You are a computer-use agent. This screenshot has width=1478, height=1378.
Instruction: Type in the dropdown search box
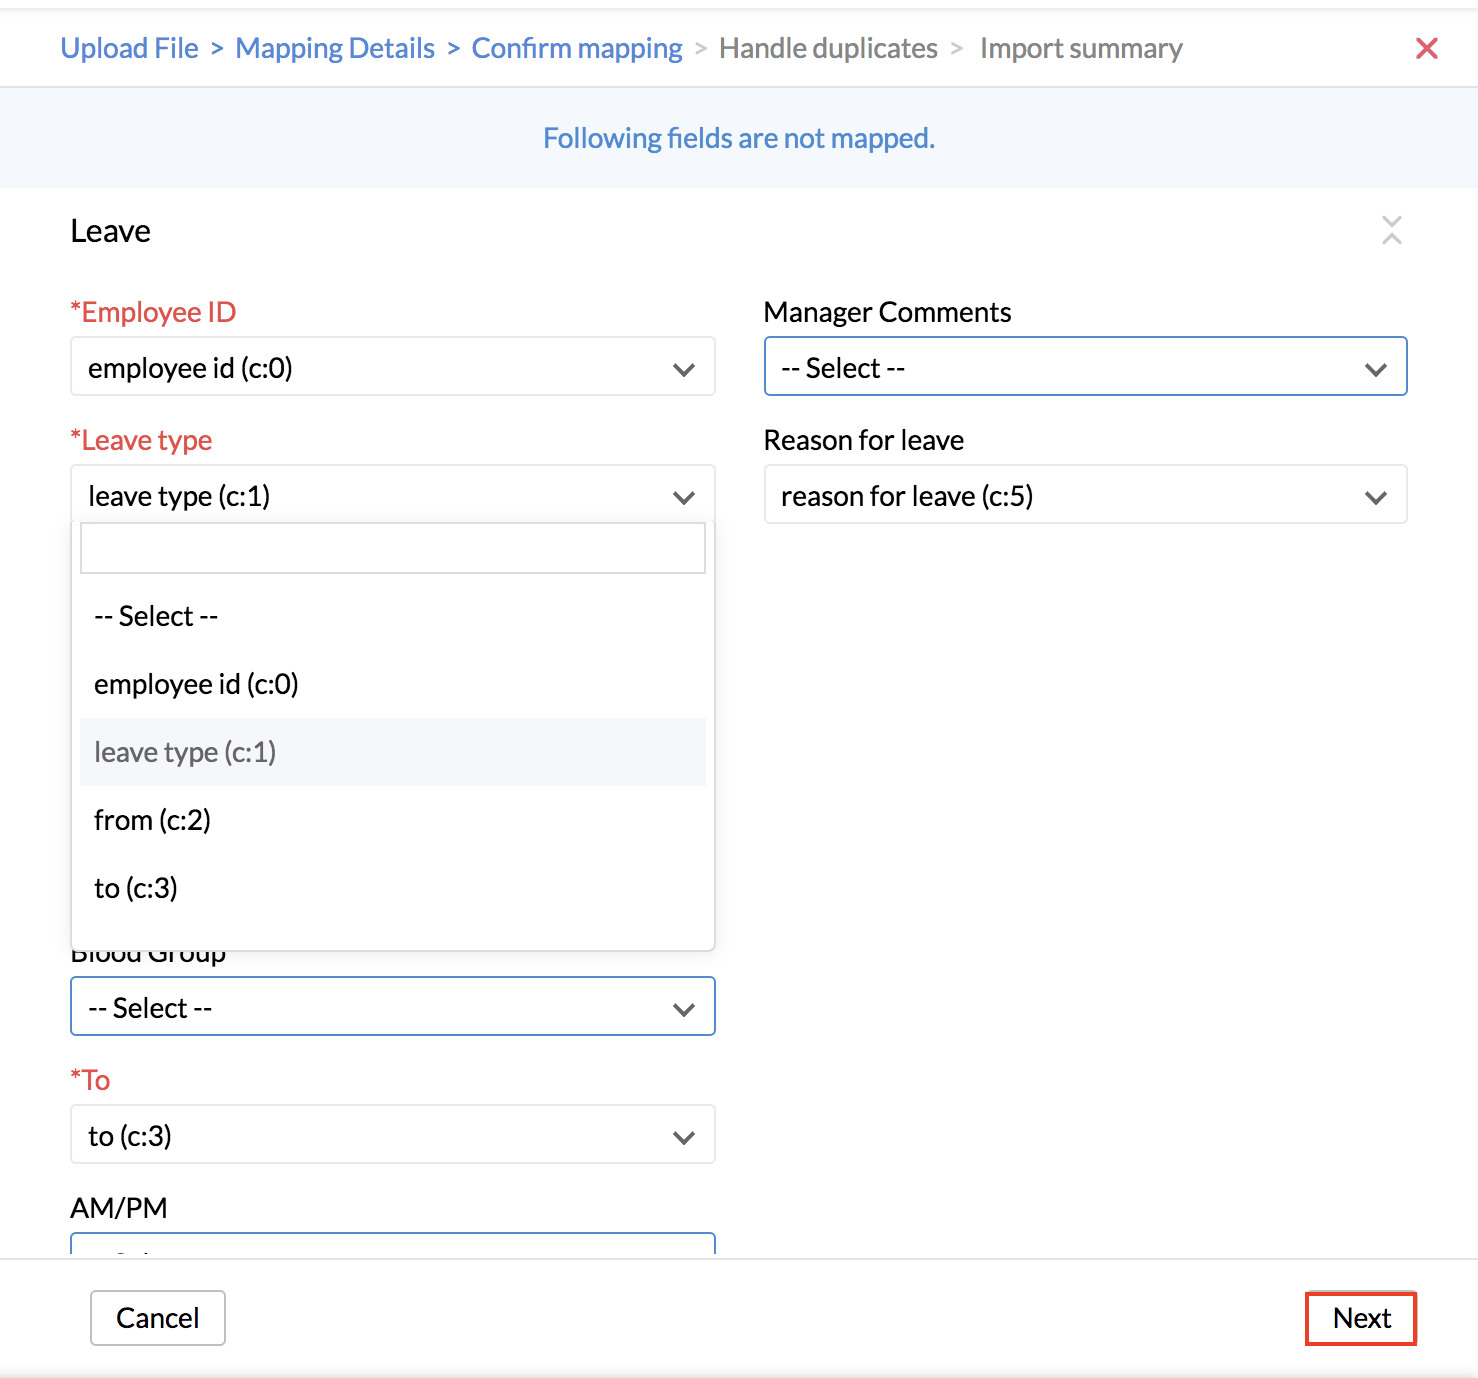[x=392, y=548]
